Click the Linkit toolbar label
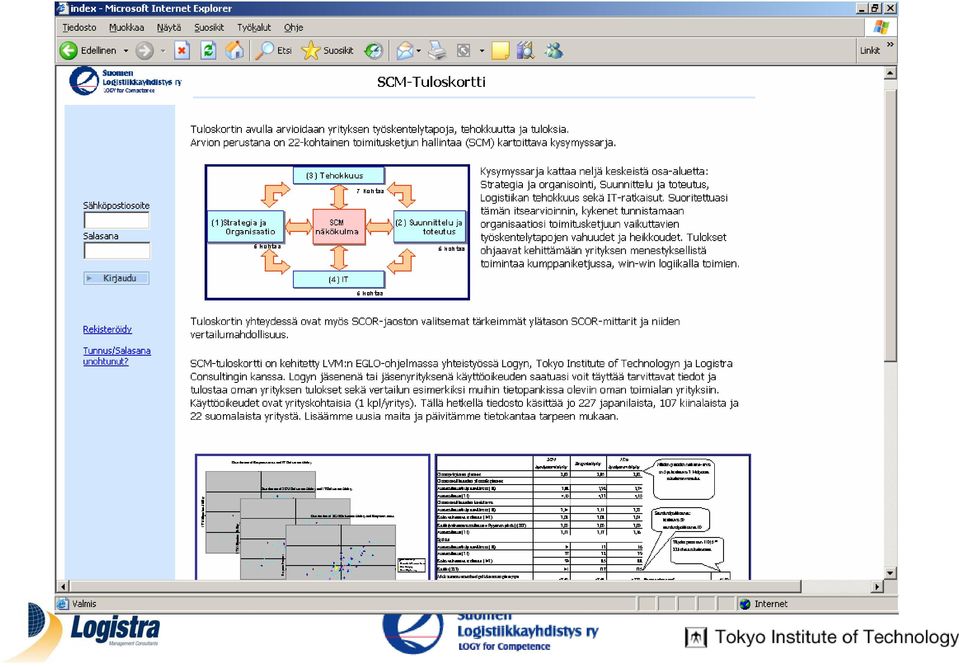The width and height of the screenshot is (959, 667). click(x=870, y=51)
